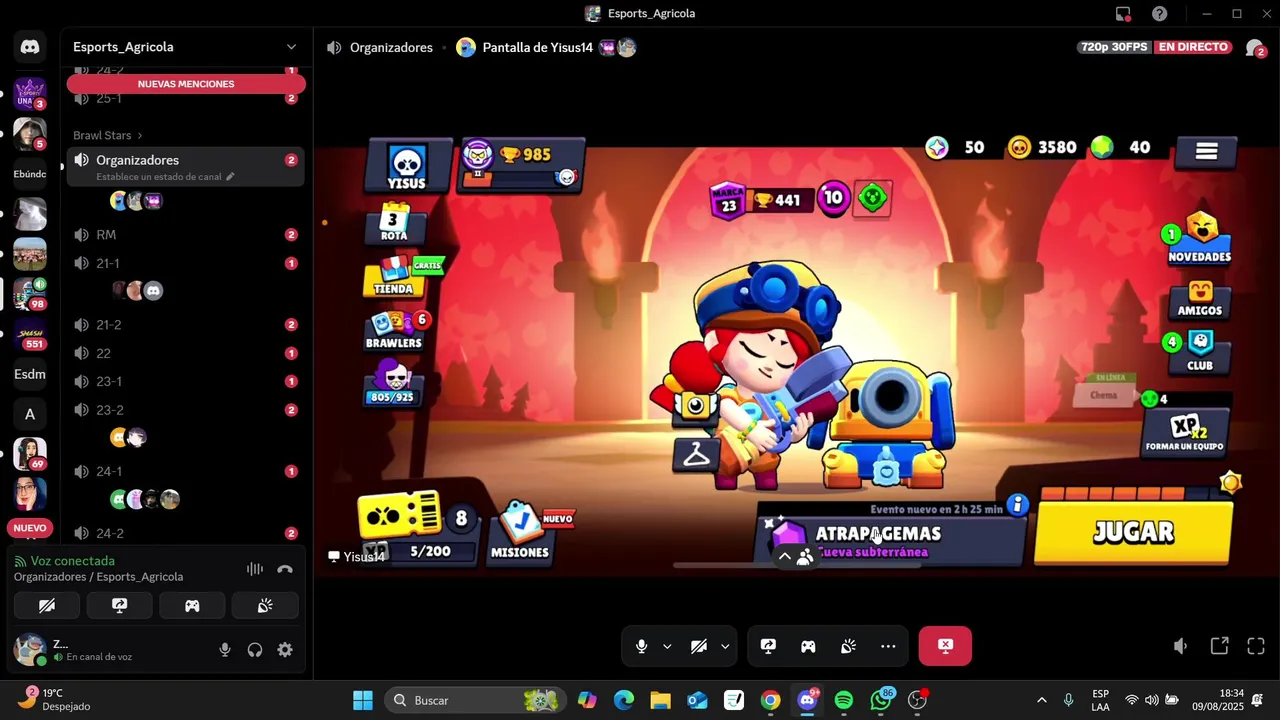1280x720 pixels.
Task: Show hidden tray icons chevron
Action: pyautogui.click(x=1042, y=700)
